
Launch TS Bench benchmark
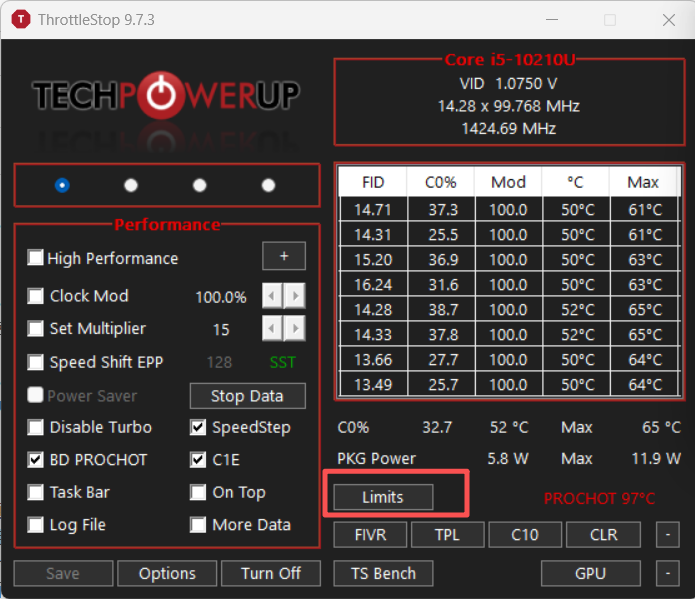383,574
